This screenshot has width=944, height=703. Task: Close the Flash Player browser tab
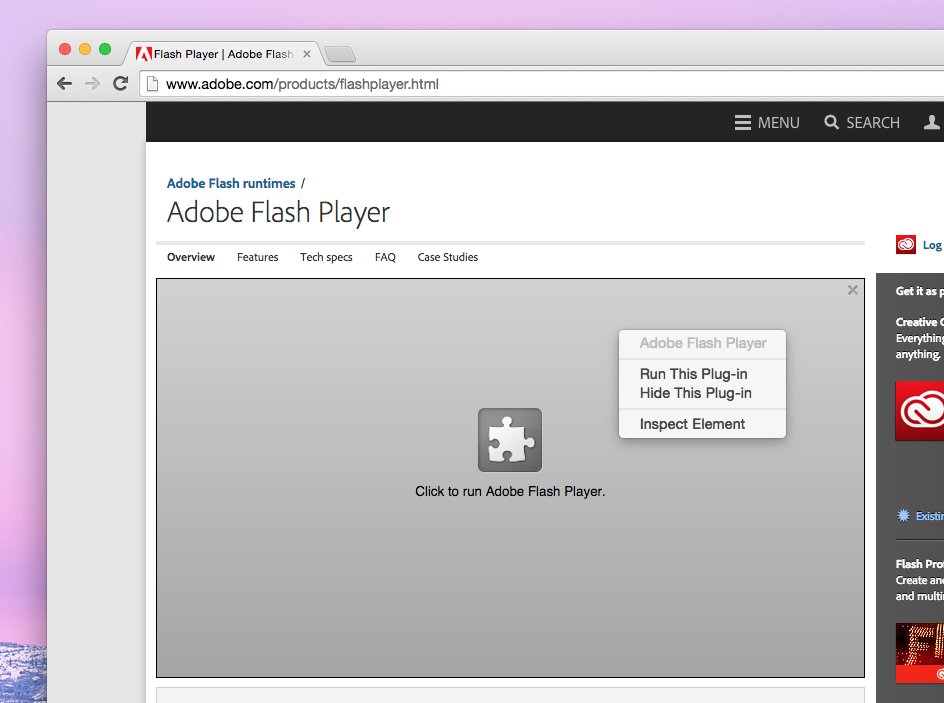pyautogui.click(x=307, y=54)
